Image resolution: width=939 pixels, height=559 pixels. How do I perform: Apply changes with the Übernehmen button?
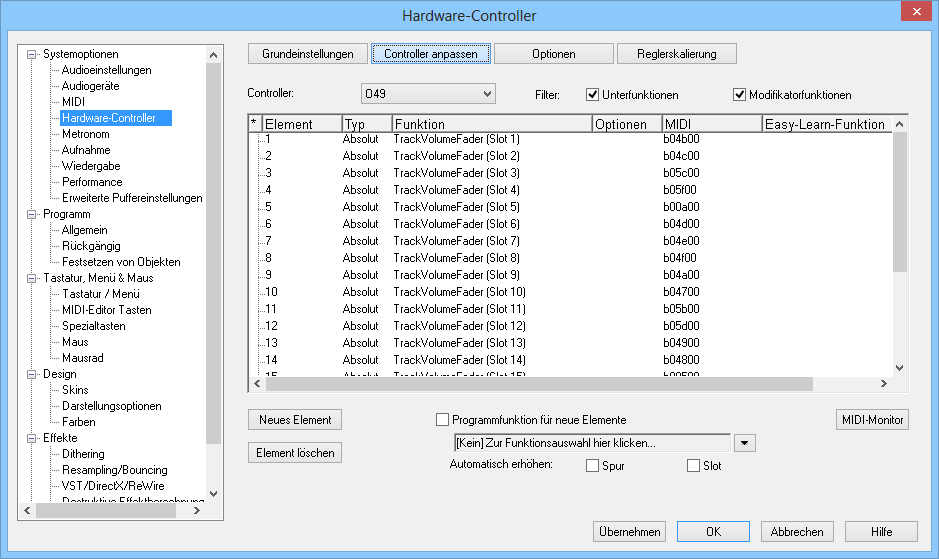point(629,532)
